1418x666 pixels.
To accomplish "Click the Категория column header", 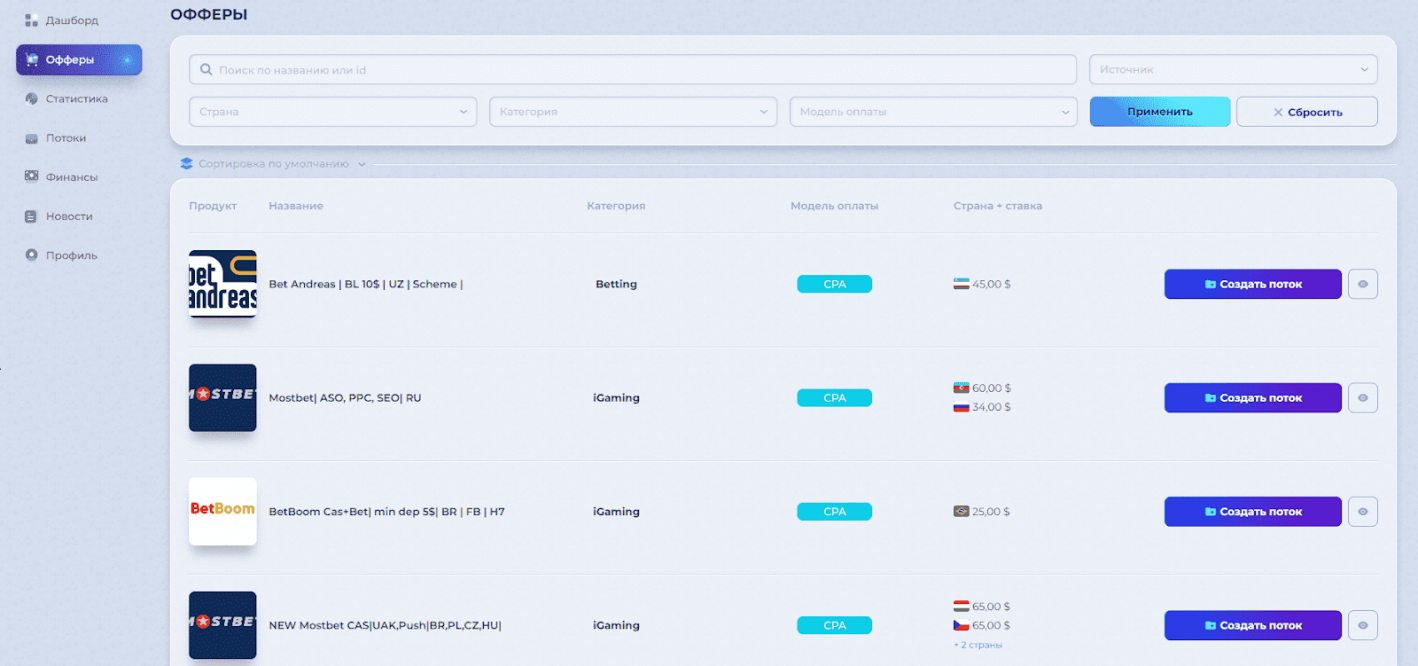I will tap(616, 206).
